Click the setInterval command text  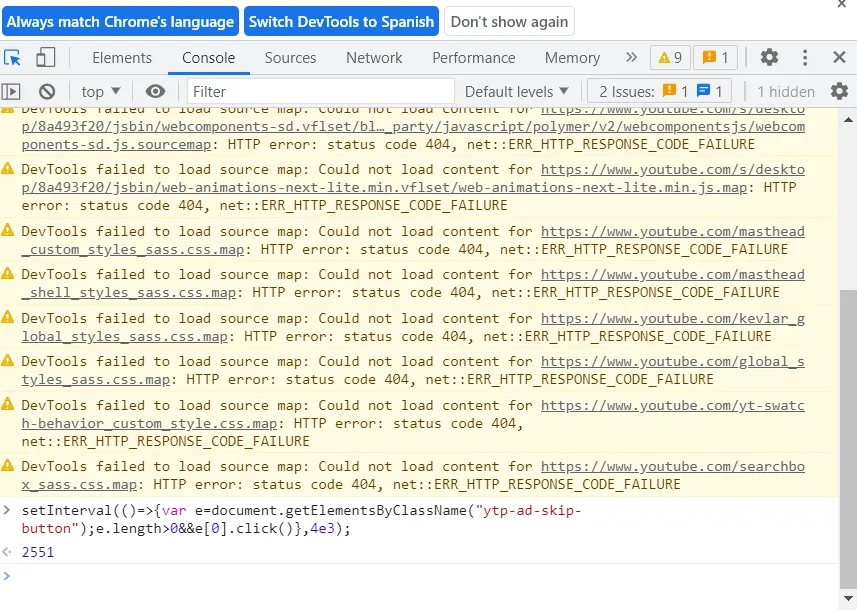tap(301, 519)
